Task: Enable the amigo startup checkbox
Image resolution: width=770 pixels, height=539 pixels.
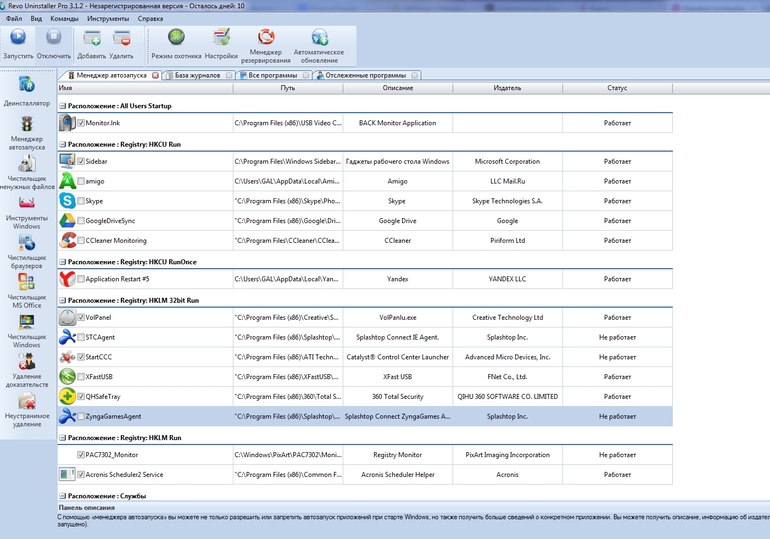Action: [x=81, y=181]
